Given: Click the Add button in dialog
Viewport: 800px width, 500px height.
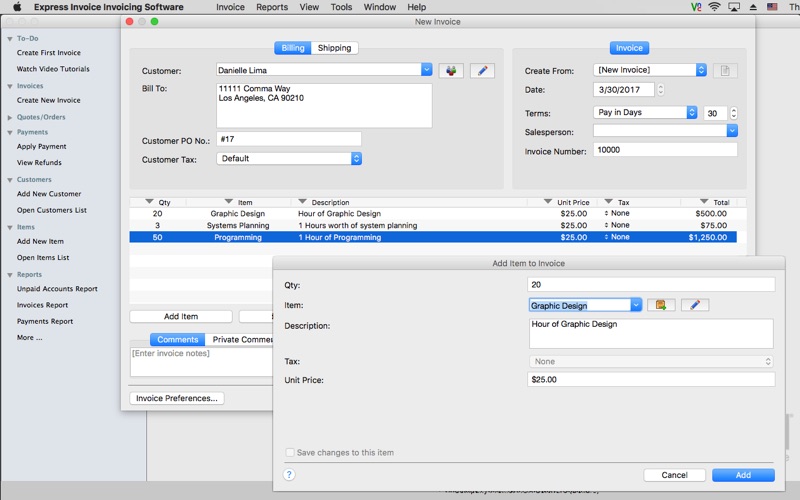Looking at the screenshot, I should tap(743, 475).
